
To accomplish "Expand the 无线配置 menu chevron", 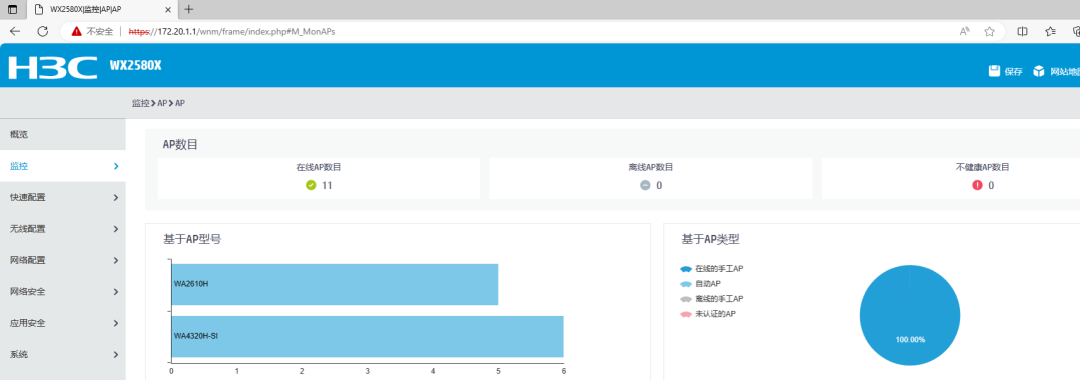I will [x=116, y=229].
